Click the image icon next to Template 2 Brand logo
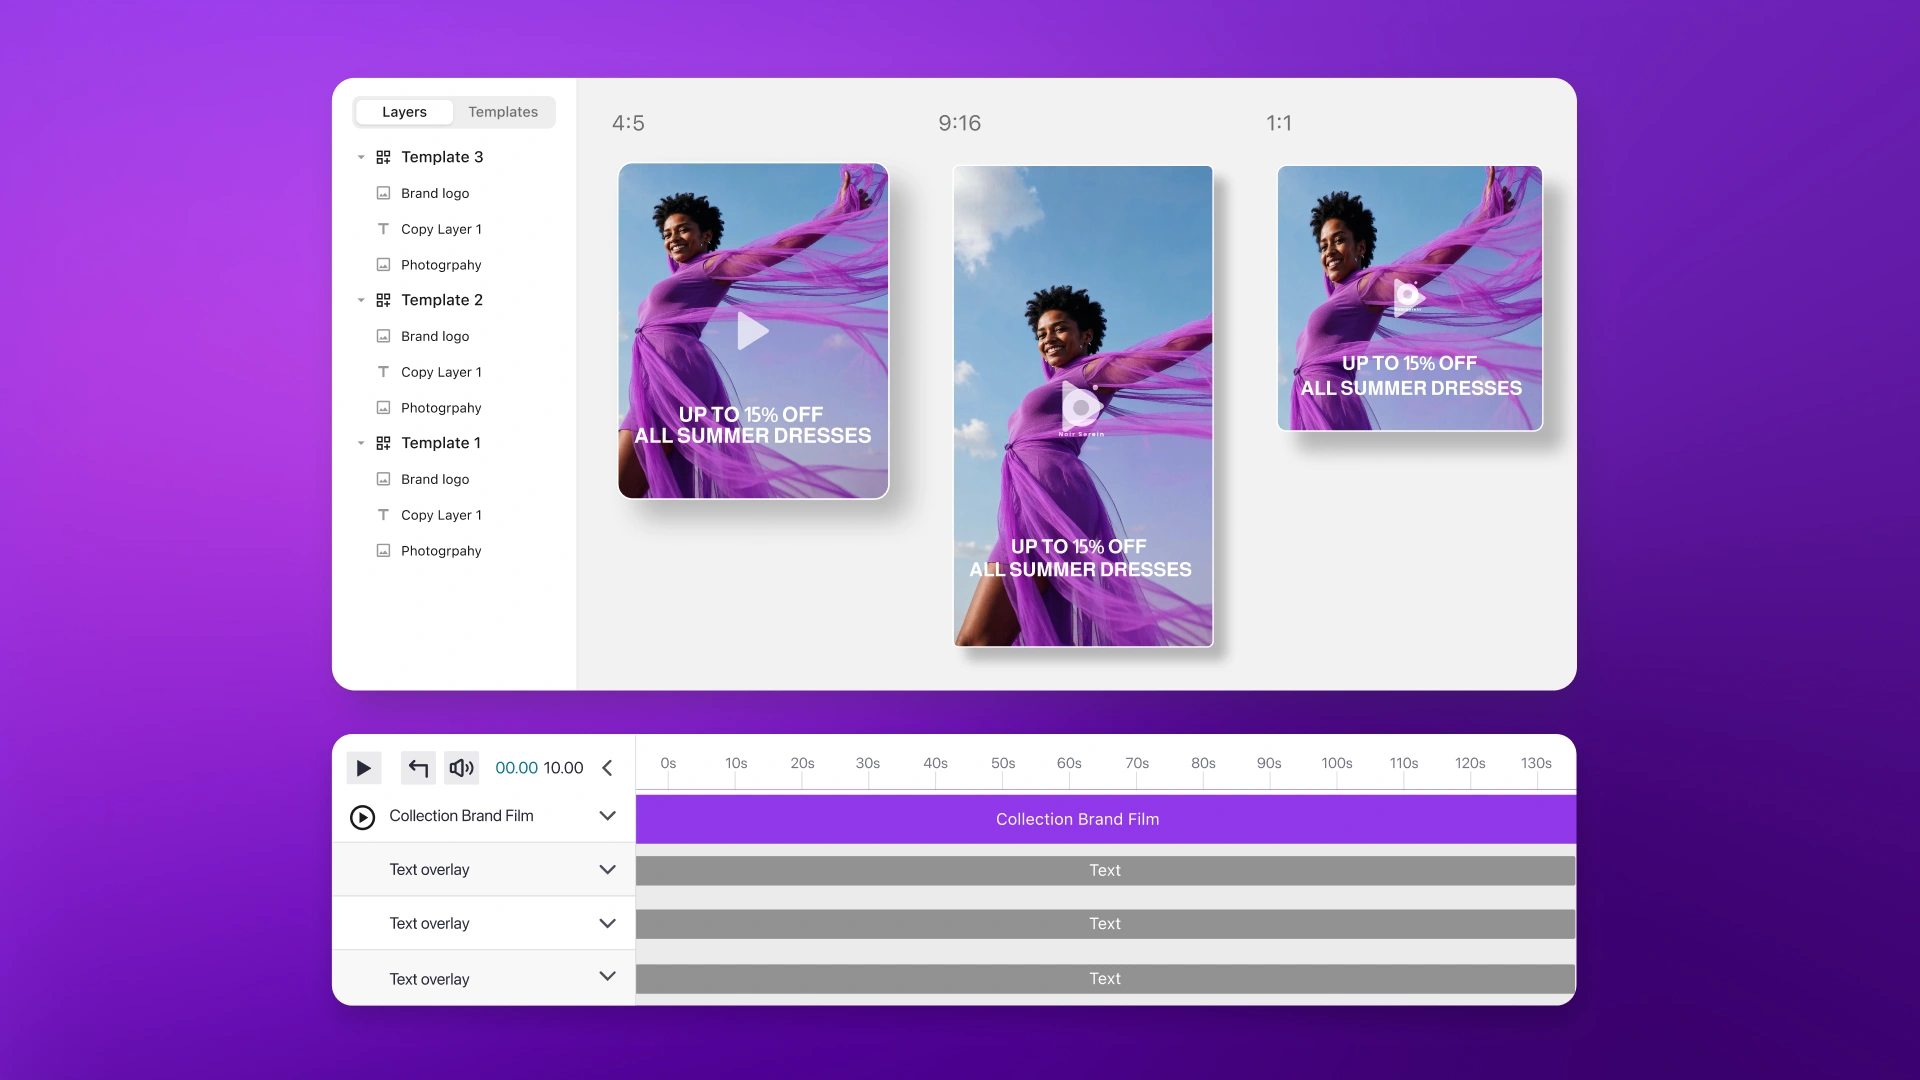 tap(383, 336)
